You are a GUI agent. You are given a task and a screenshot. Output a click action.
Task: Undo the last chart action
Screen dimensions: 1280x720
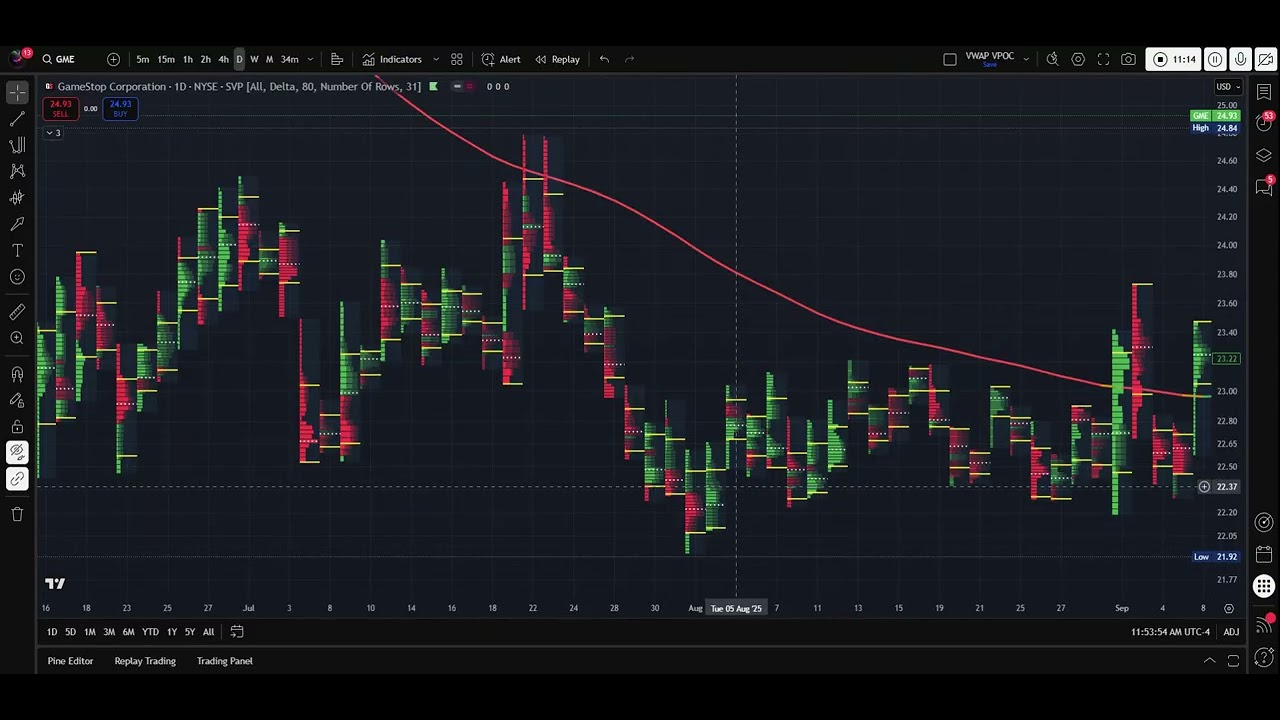pyautogui.click(x=604, y=59)
